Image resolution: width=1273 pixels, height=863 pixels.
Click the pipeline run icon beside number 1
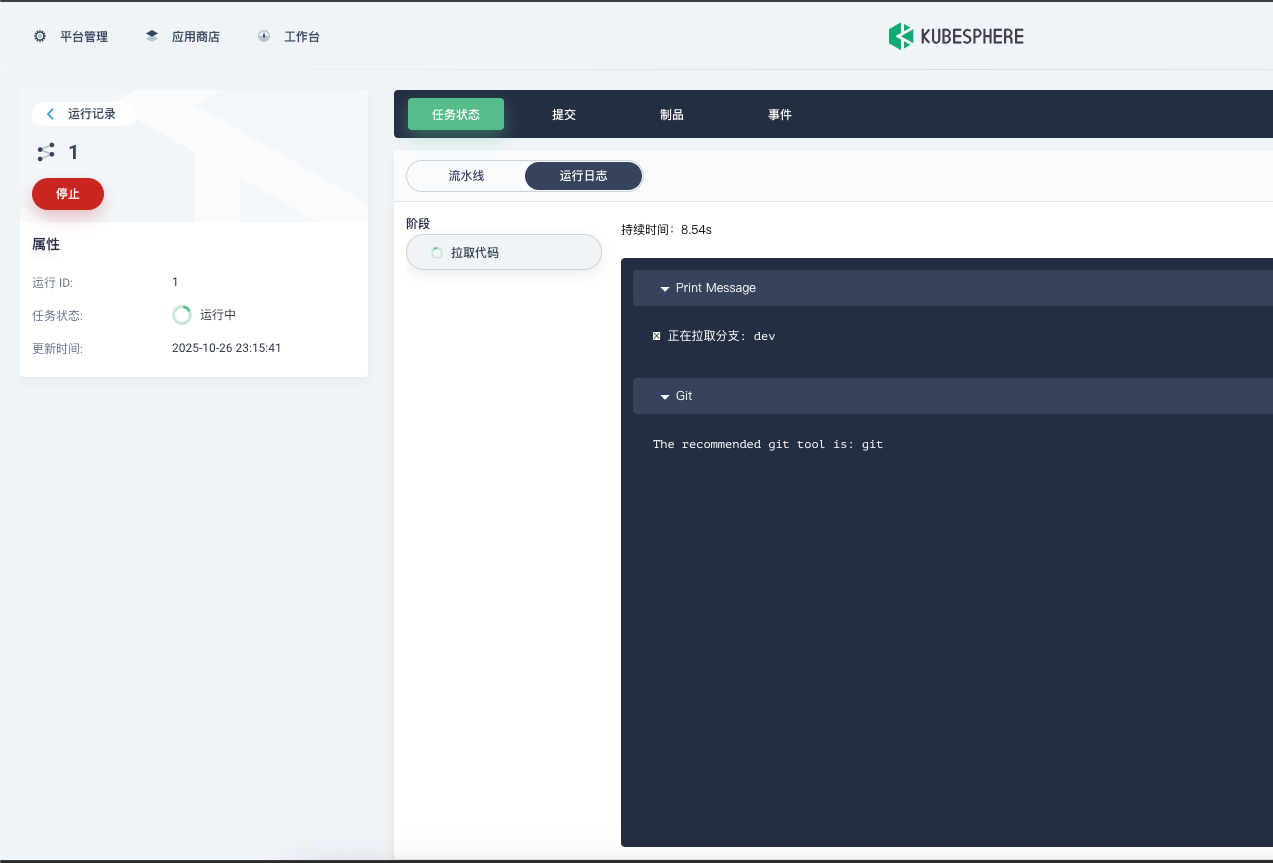click(46, 153)
